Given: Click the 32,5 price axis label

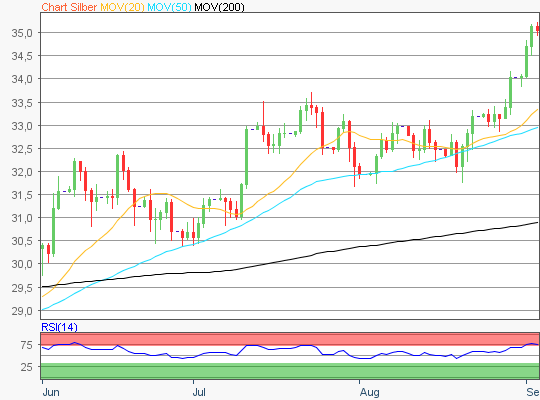Looking at the screenshot, I should tap(22, 149).
